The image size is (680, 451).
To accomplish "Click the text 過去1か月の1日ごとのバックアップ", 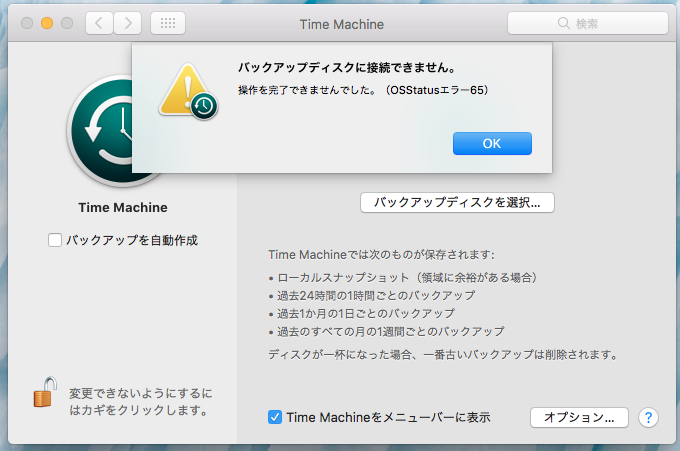I will (366, 314).
